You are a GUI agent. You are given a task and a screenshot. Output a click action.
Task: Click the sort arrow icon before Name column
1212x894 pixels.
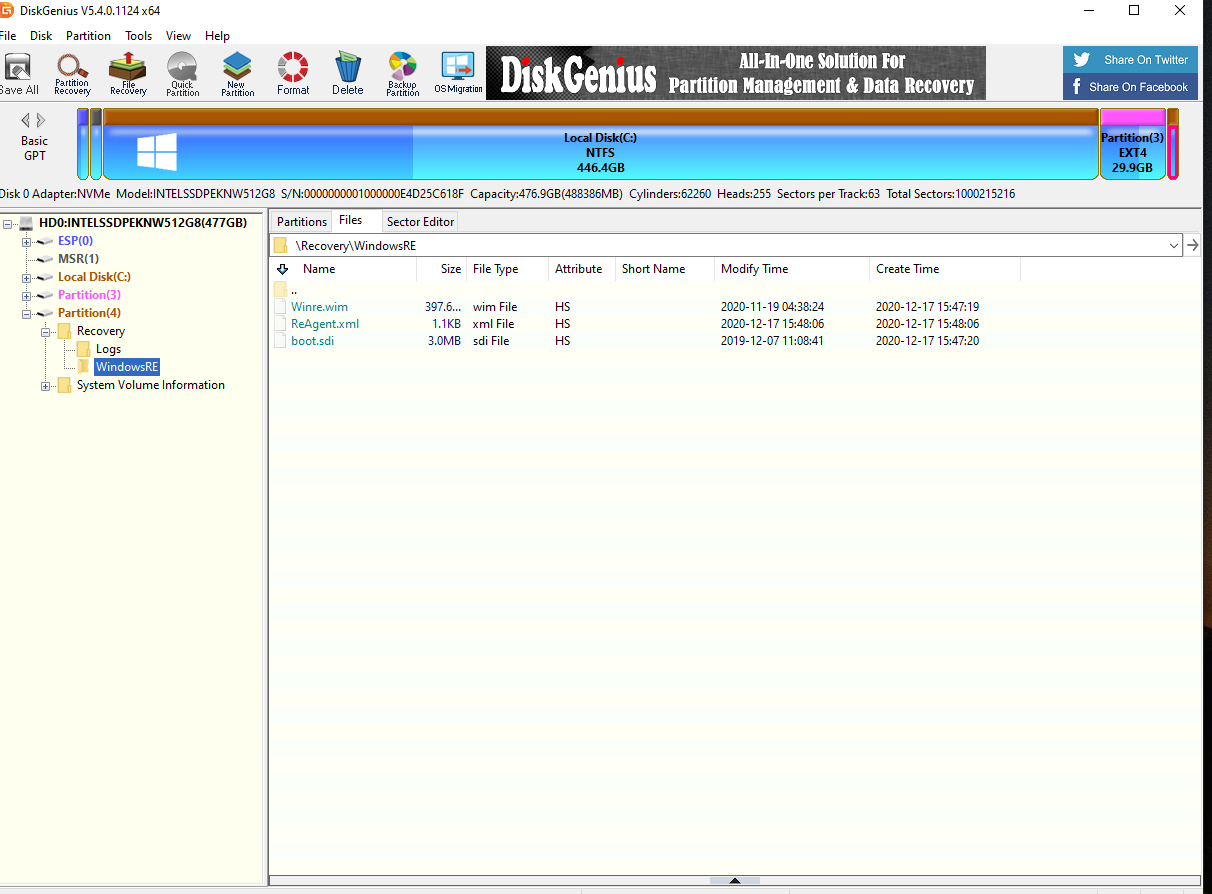coord(282,269)
